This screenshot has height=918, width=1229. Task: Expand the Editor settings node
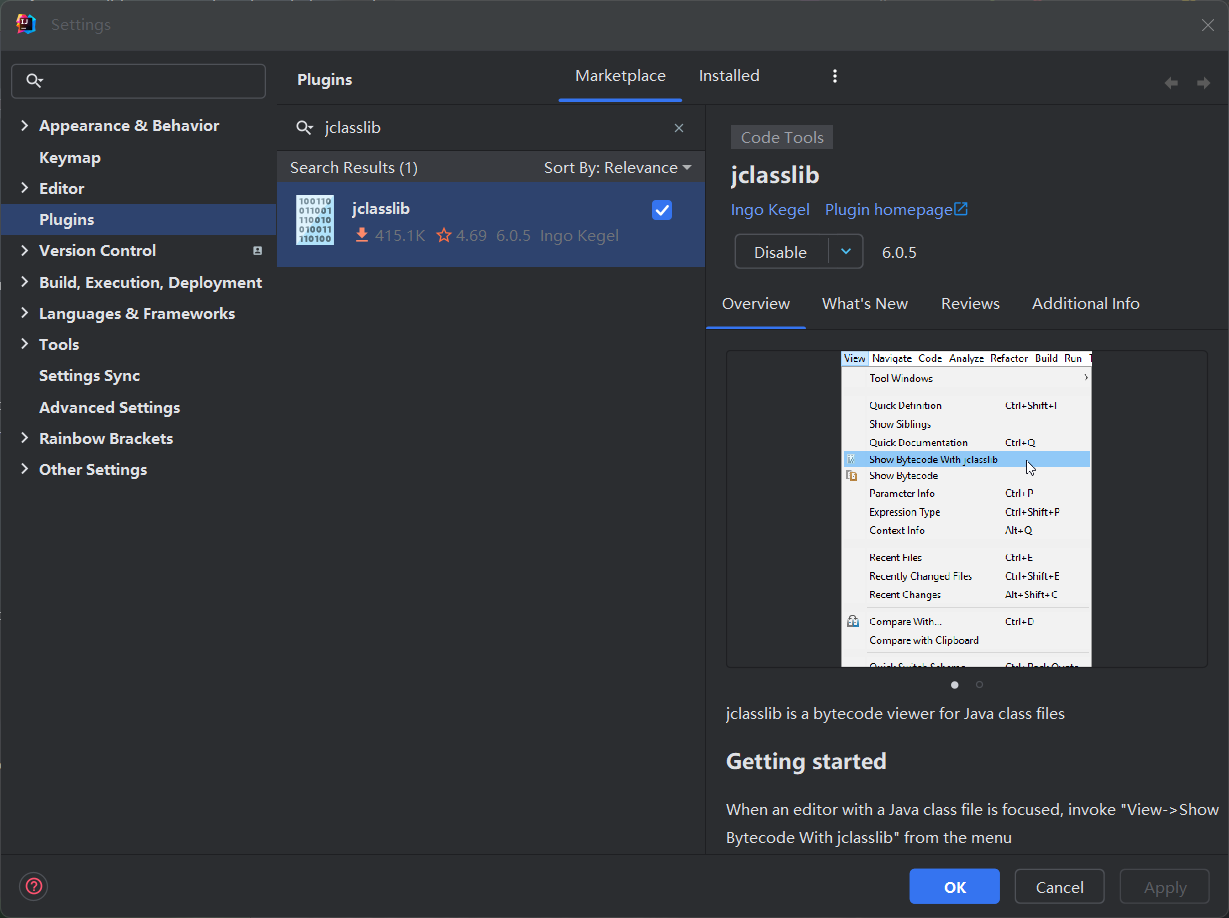(x=24, y=188)
